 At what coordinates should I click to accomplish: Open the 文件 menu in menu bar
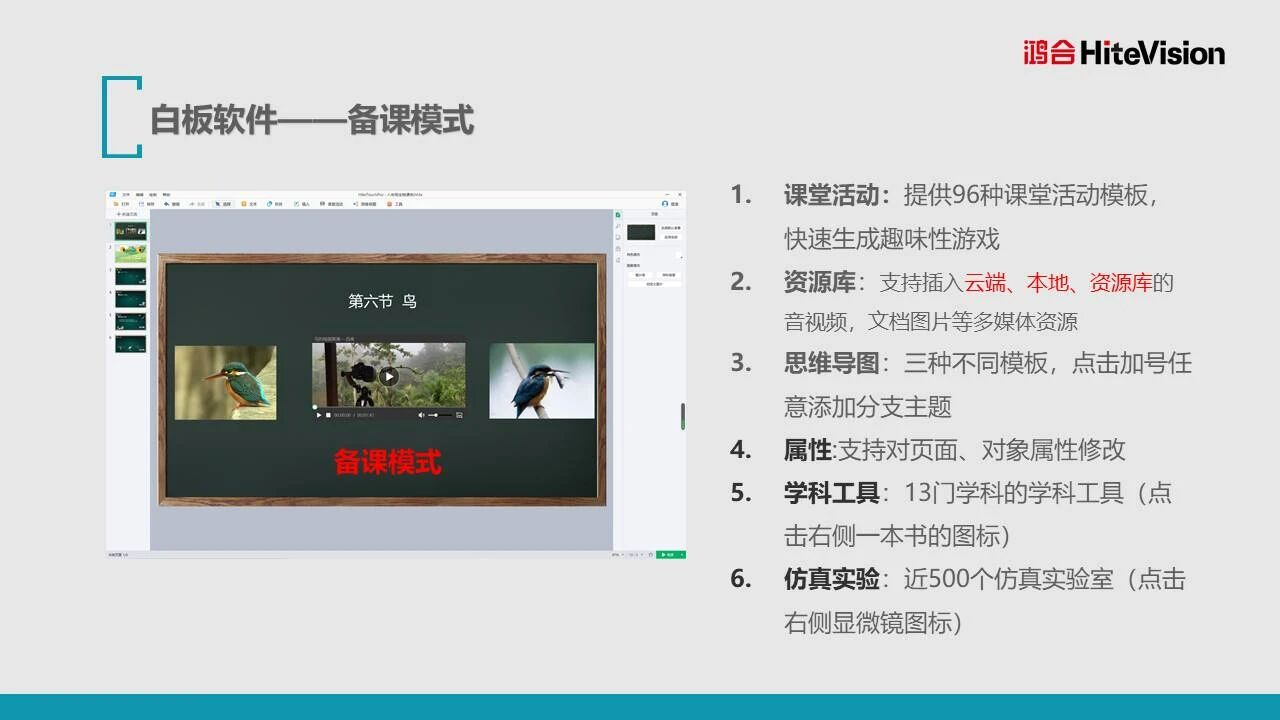[126, 194]
